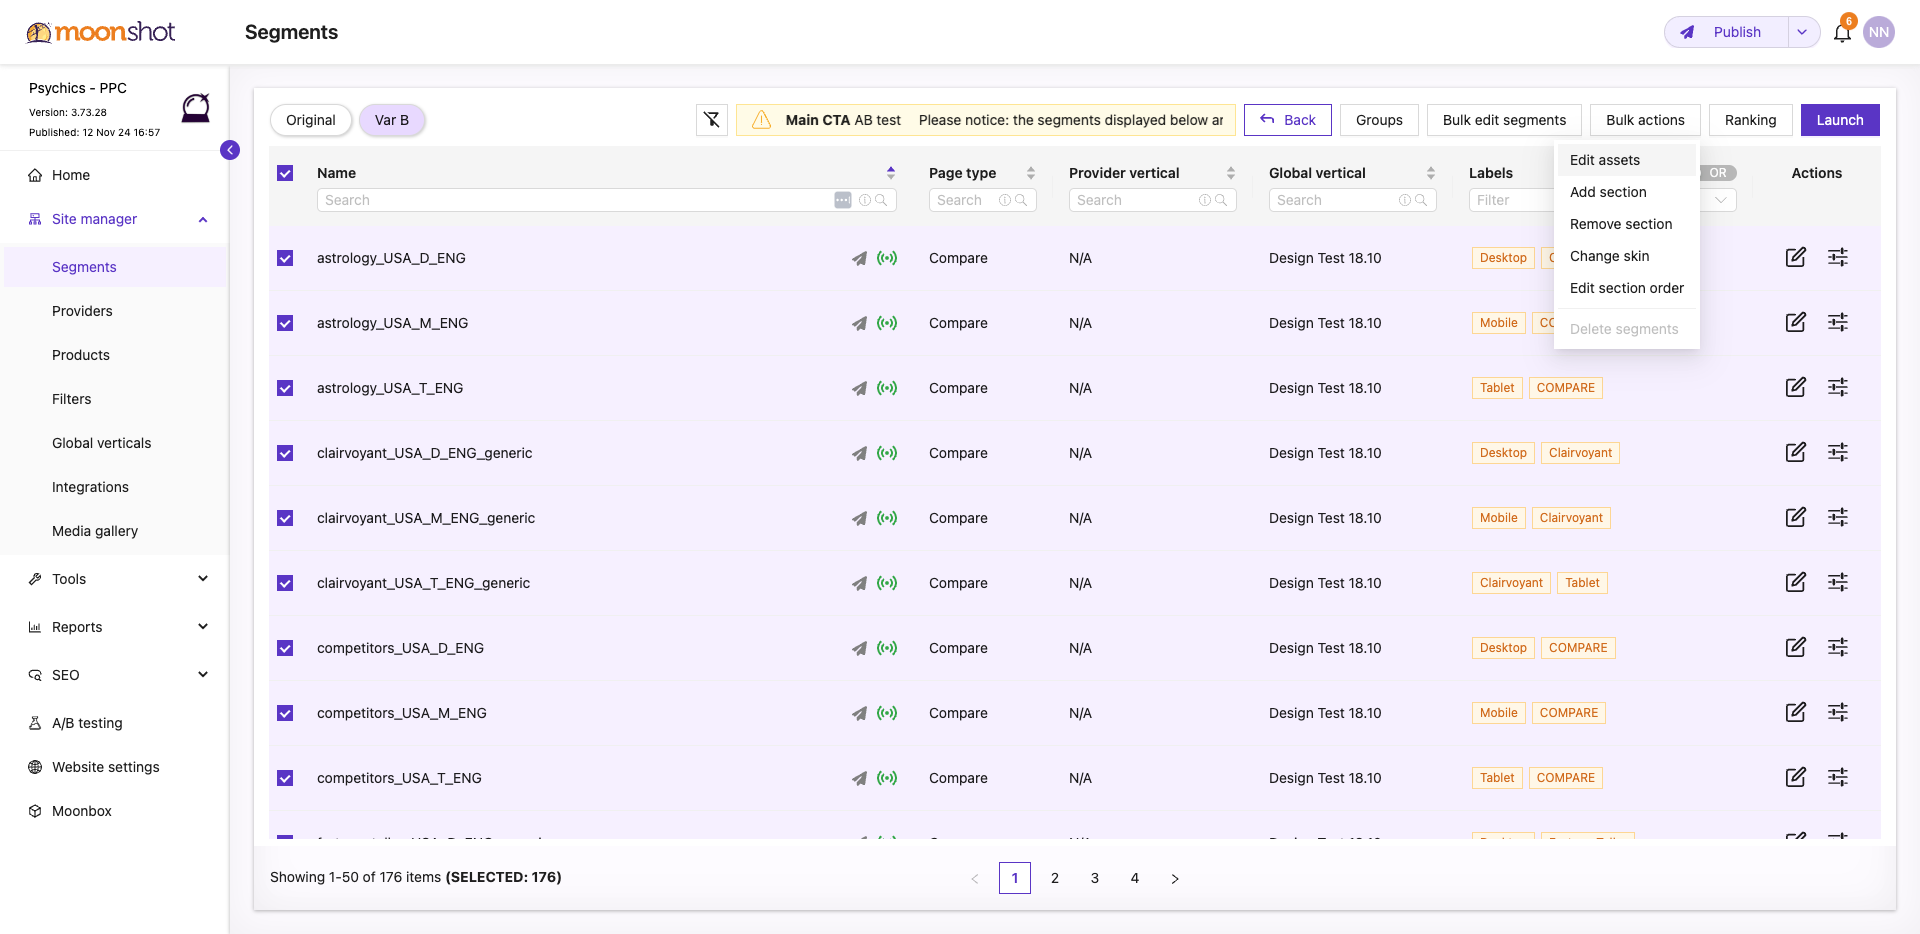
Task: Choose Remove section from bulk menu
Action: pos(1626,224)
